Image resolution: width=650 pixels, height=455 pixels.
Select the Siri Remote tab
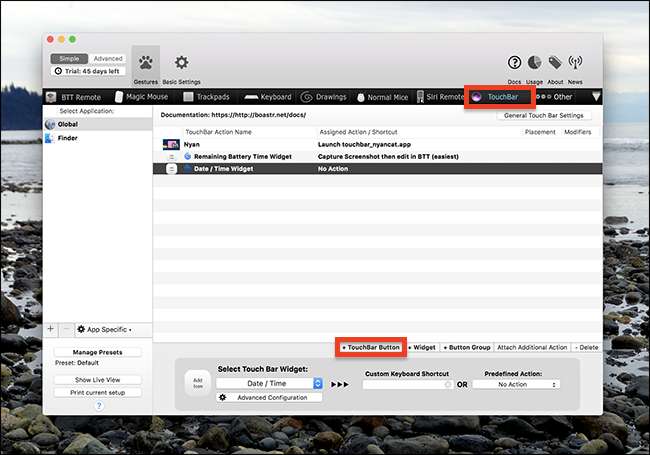pyautogui.click(x=440, y=97)
